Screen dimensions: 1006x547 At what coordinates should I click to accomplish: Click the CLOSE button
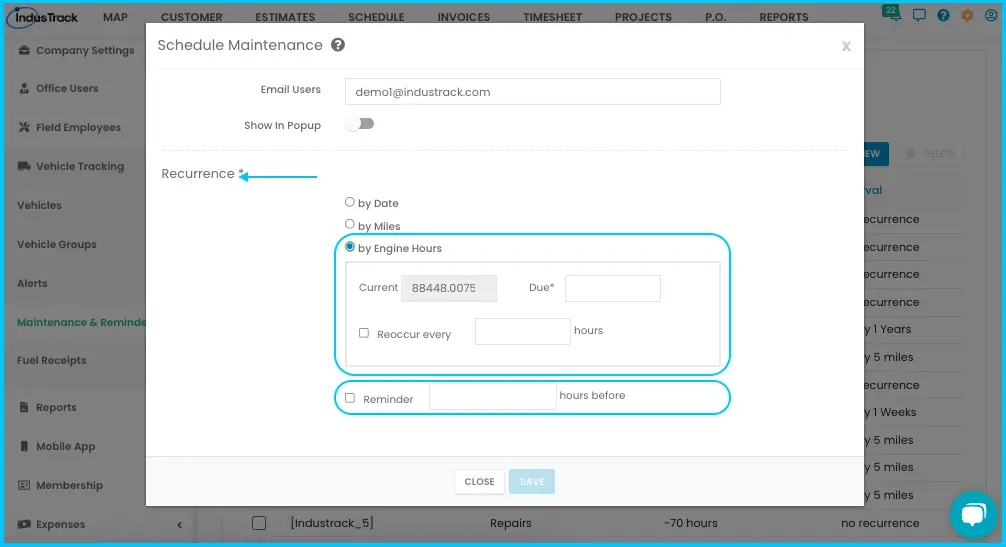coord(479,482)
